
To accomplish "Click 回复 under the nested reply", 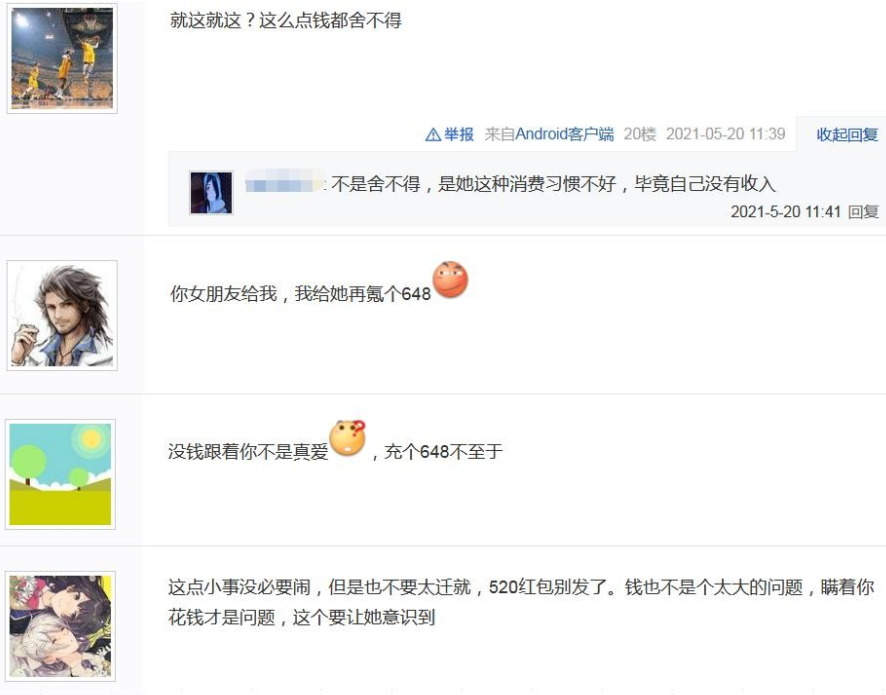I will pyautogui.click(x=863, y=212).
